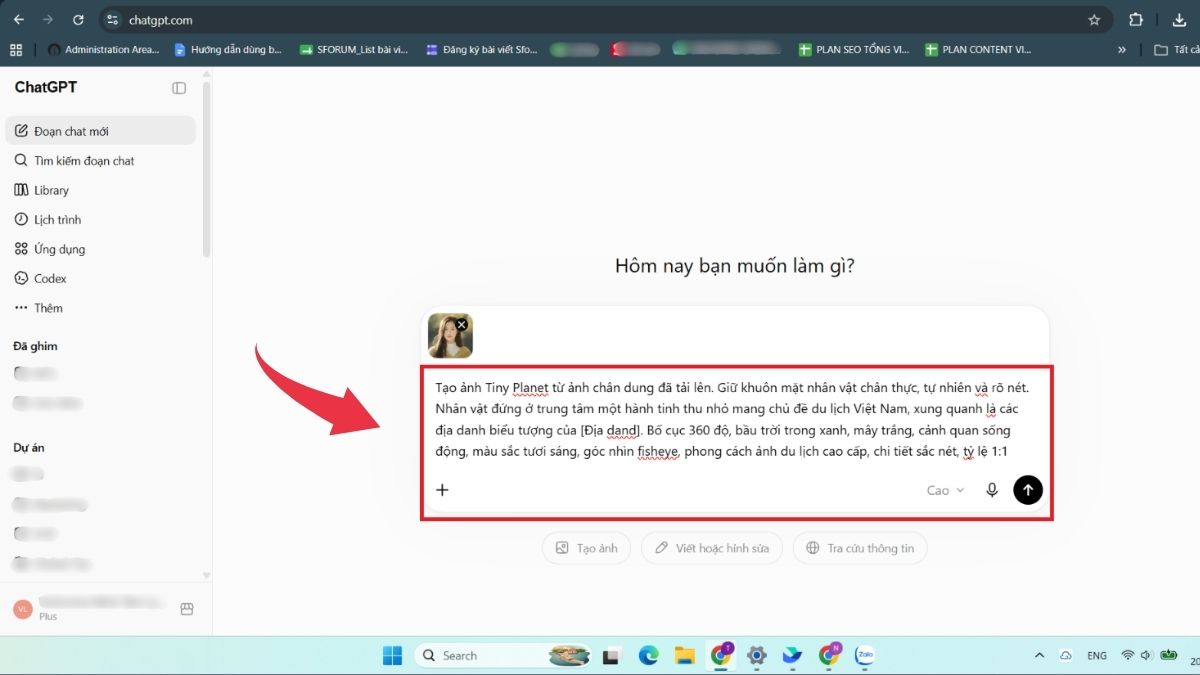Click inside the prompt text field

pos(733,419)
